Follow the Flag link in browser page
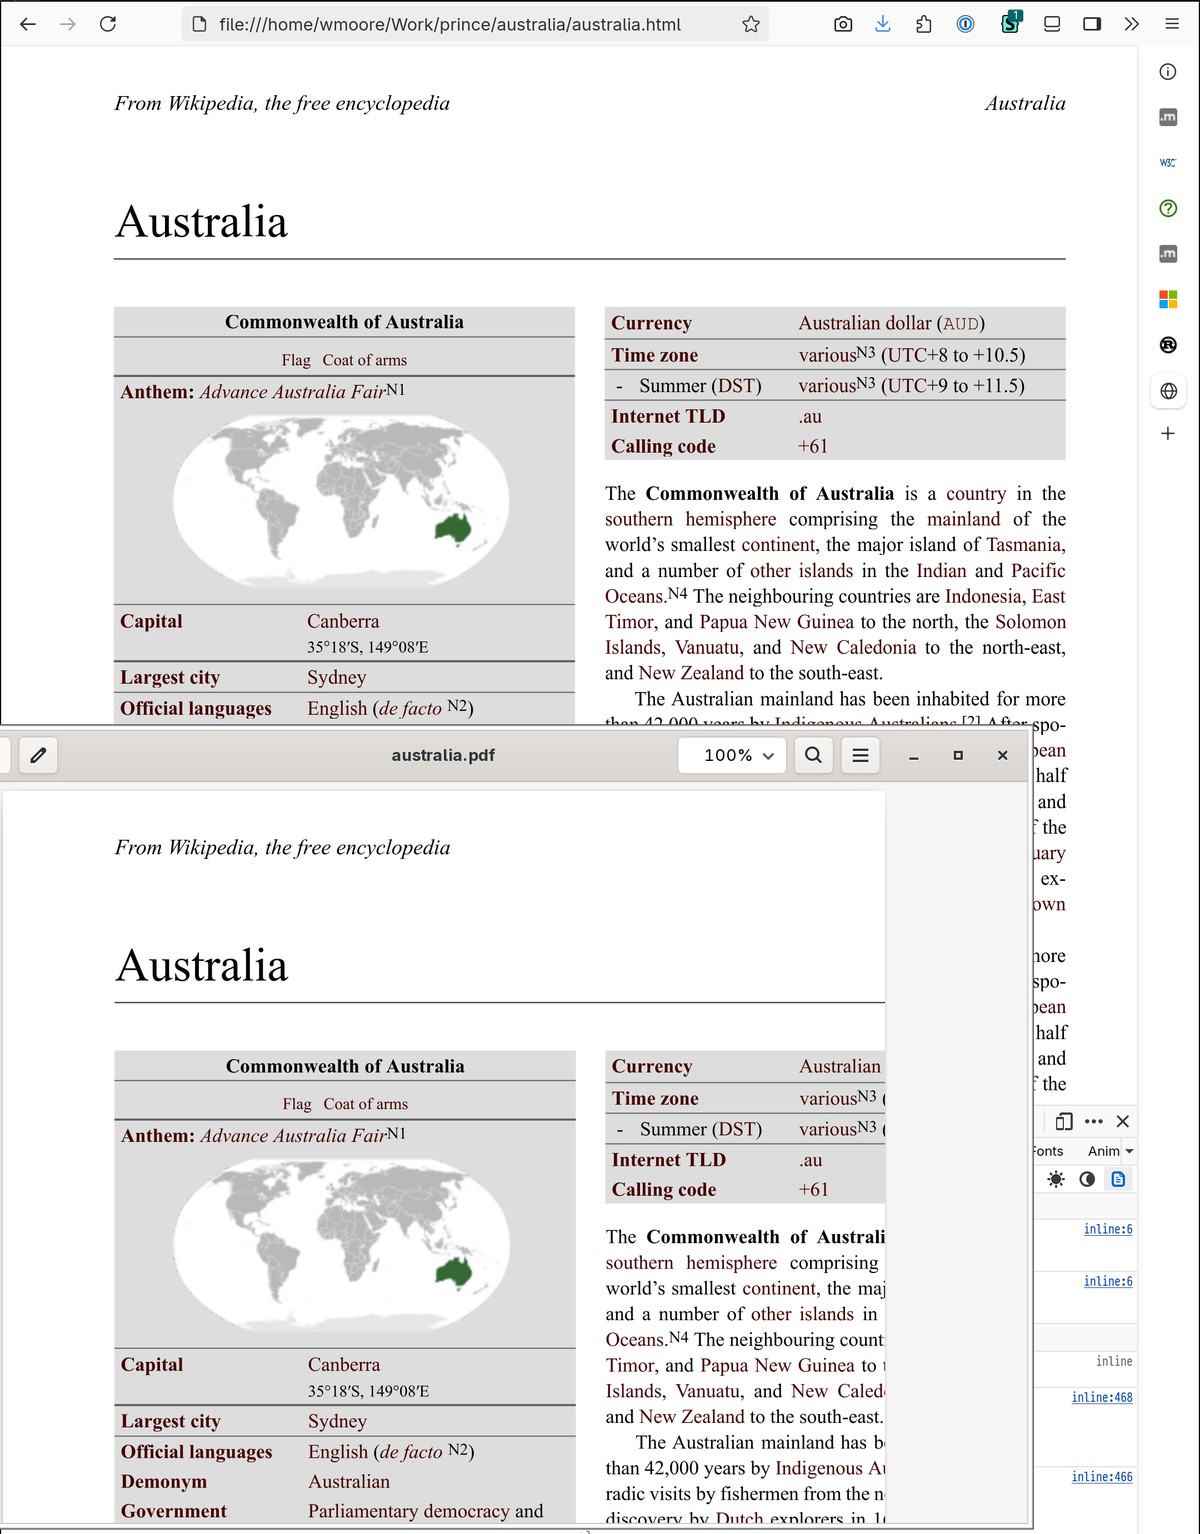Screen dimensions: 1200x1534 296,360
